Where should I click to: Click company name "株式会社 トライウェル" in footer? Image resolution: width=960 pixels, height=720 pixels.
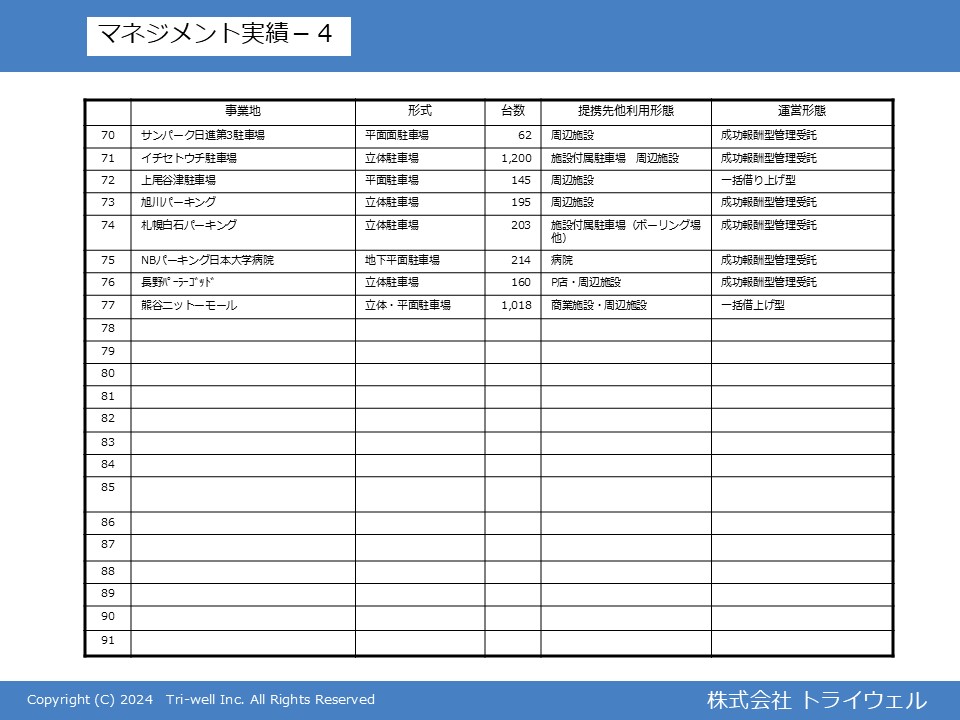[x=817, y=700]
